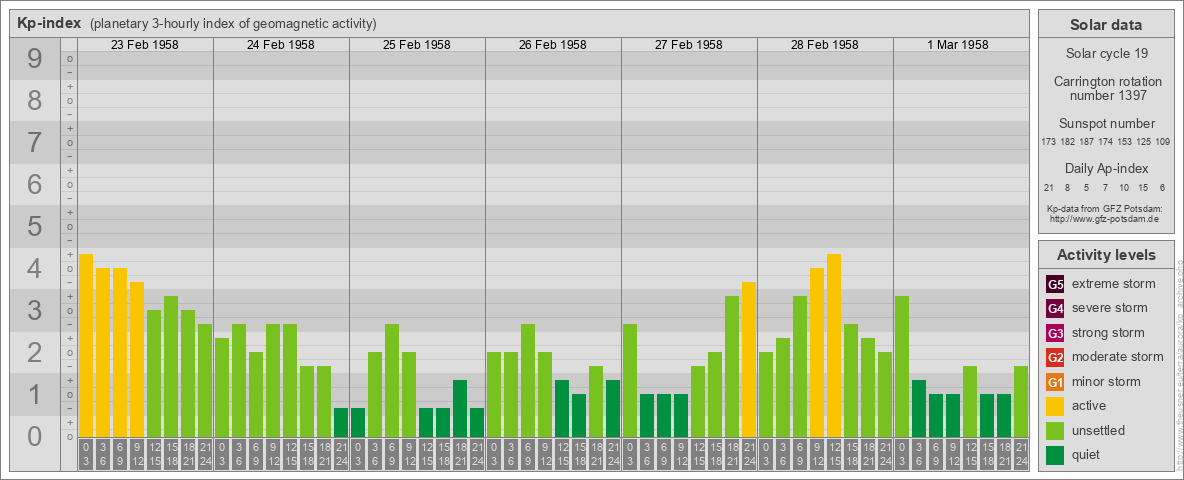This screenshot has height=480, width=1184.
Task: Click the Kp scale number 9
Action: tap(35, 59)
